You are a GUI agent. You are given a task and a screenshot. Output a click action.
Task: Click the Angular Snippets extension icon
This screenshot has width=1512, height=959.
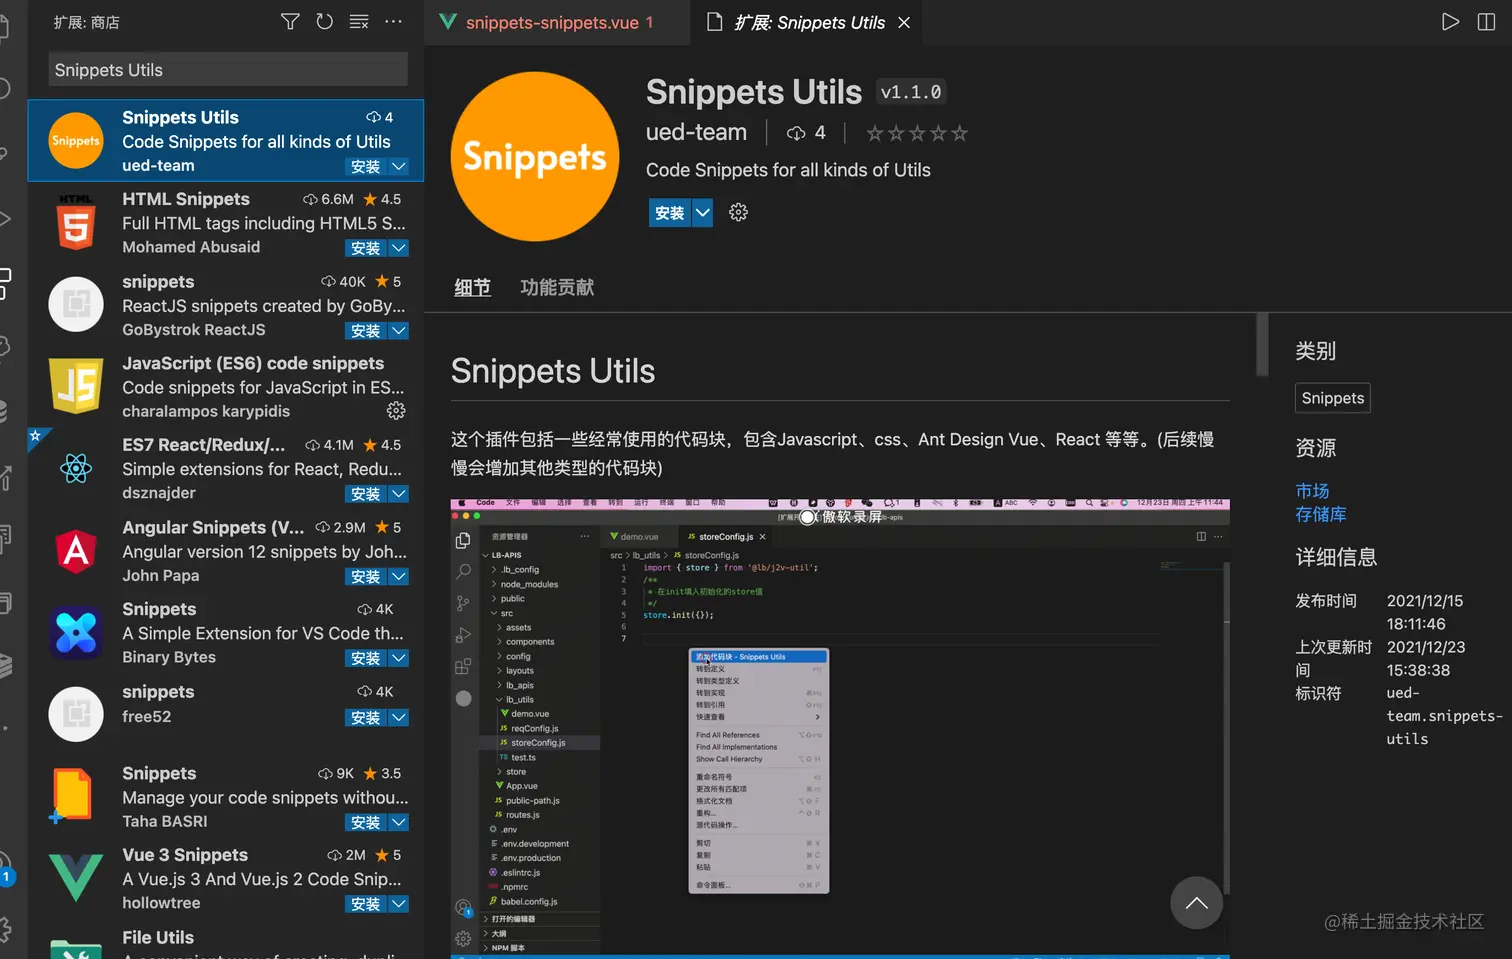tap(76, 551)
